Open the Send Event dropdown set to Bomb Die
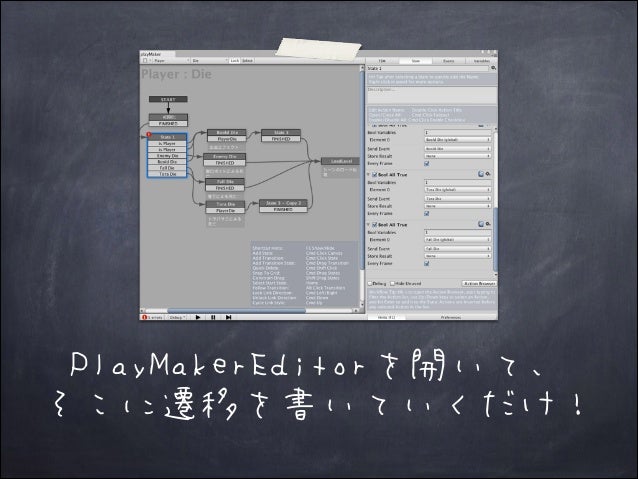The height and width of the screenshot is (479, 638). coord(457,149)
